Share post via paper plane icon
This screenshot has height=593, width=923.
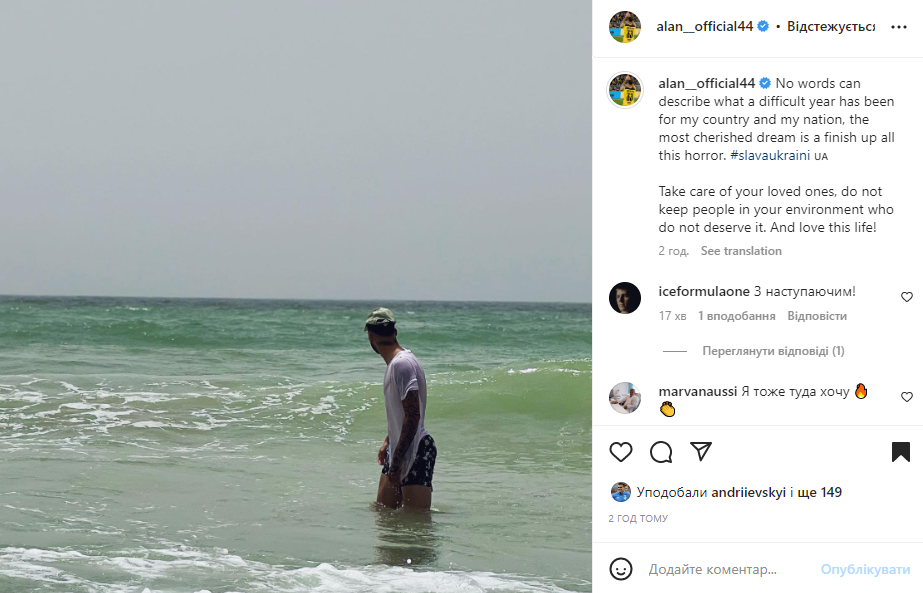click(x=701, y=452)
